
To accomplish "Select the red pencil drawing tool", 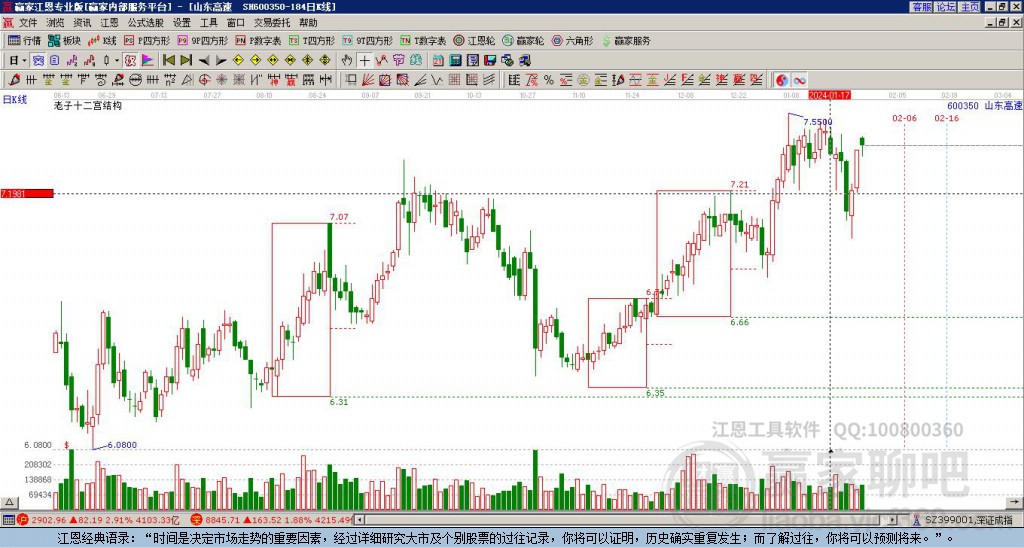I will click(x=14, y=80).
